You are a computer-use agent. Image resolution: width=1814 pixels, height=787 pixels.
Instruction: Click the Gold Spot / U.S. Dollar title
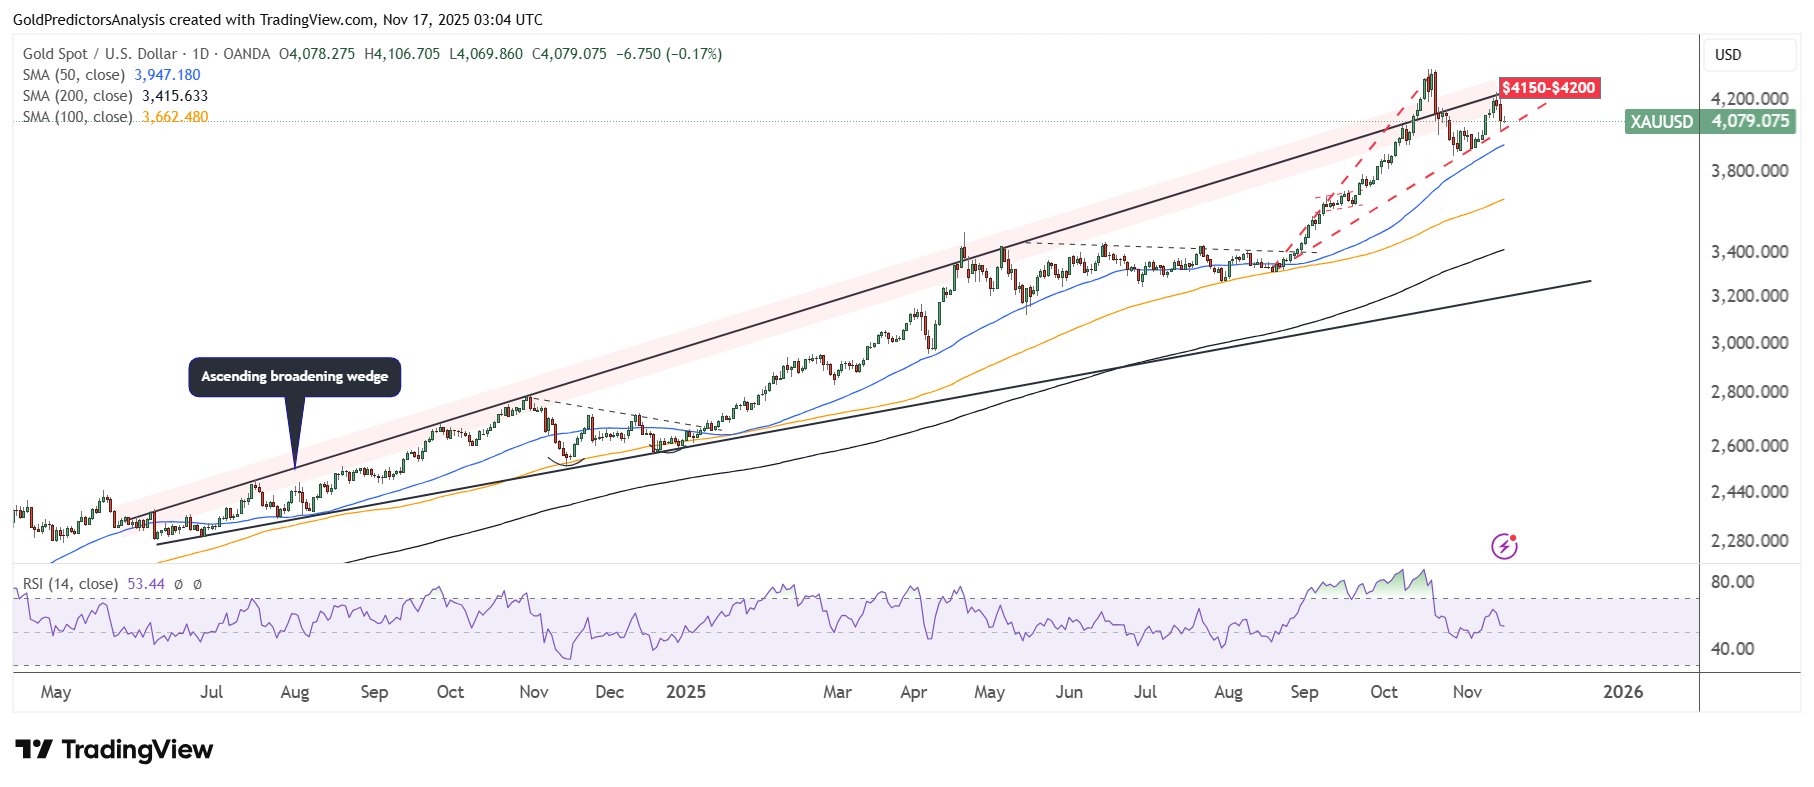pos(99,54)
